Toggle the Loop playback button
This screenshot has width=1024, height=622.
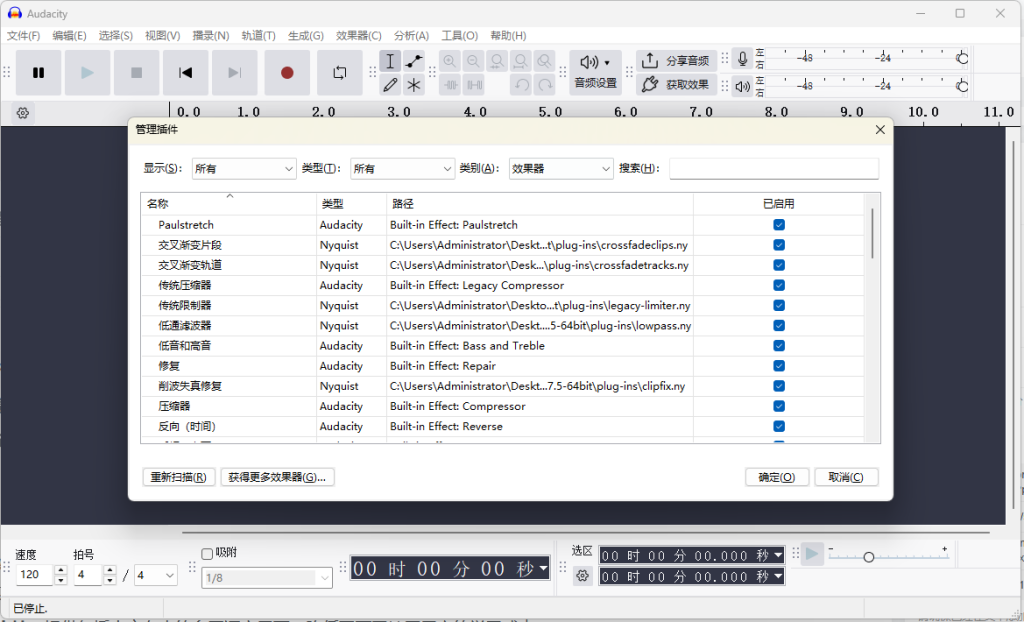(340, 73)
